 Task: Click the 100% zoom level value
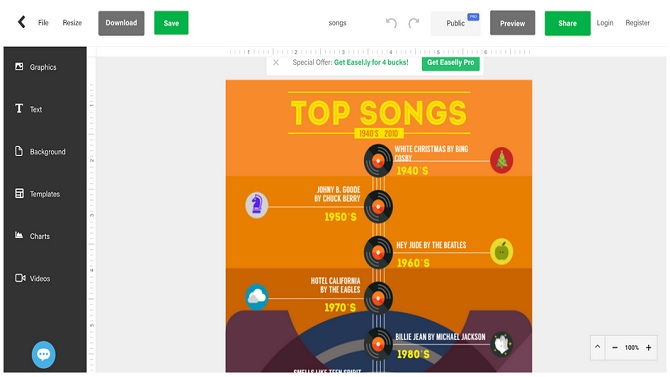click(632, 348)
